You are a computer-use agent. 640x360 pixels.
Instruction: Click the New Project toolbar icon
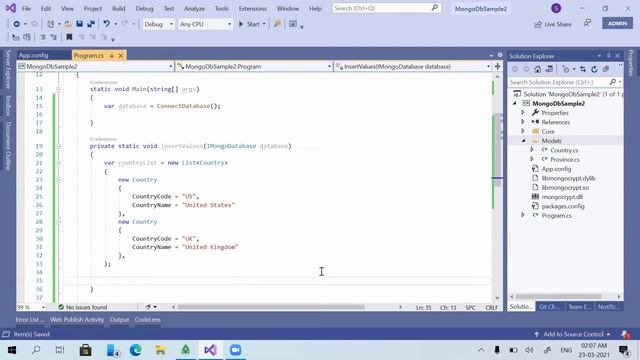click(x=50, y=24)
